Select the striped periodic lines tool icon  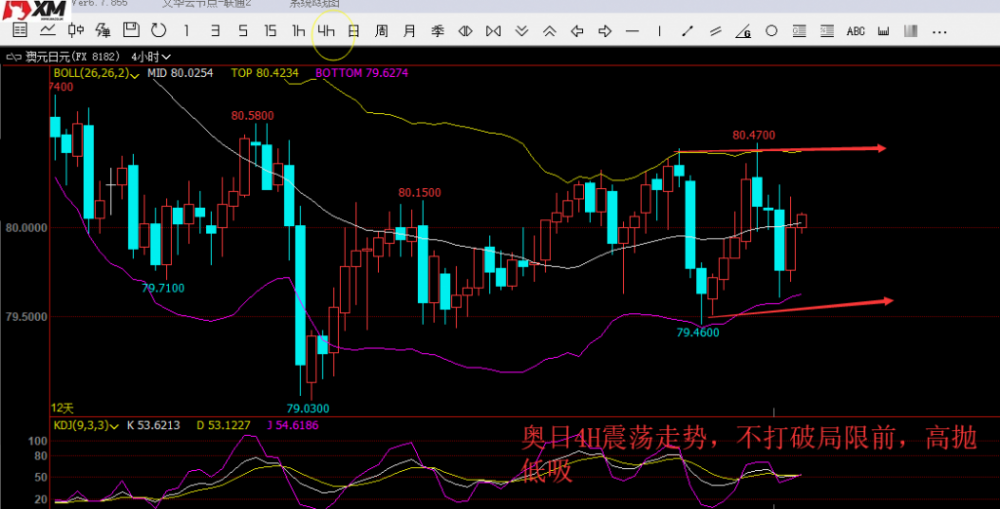(x=911, y=31)
